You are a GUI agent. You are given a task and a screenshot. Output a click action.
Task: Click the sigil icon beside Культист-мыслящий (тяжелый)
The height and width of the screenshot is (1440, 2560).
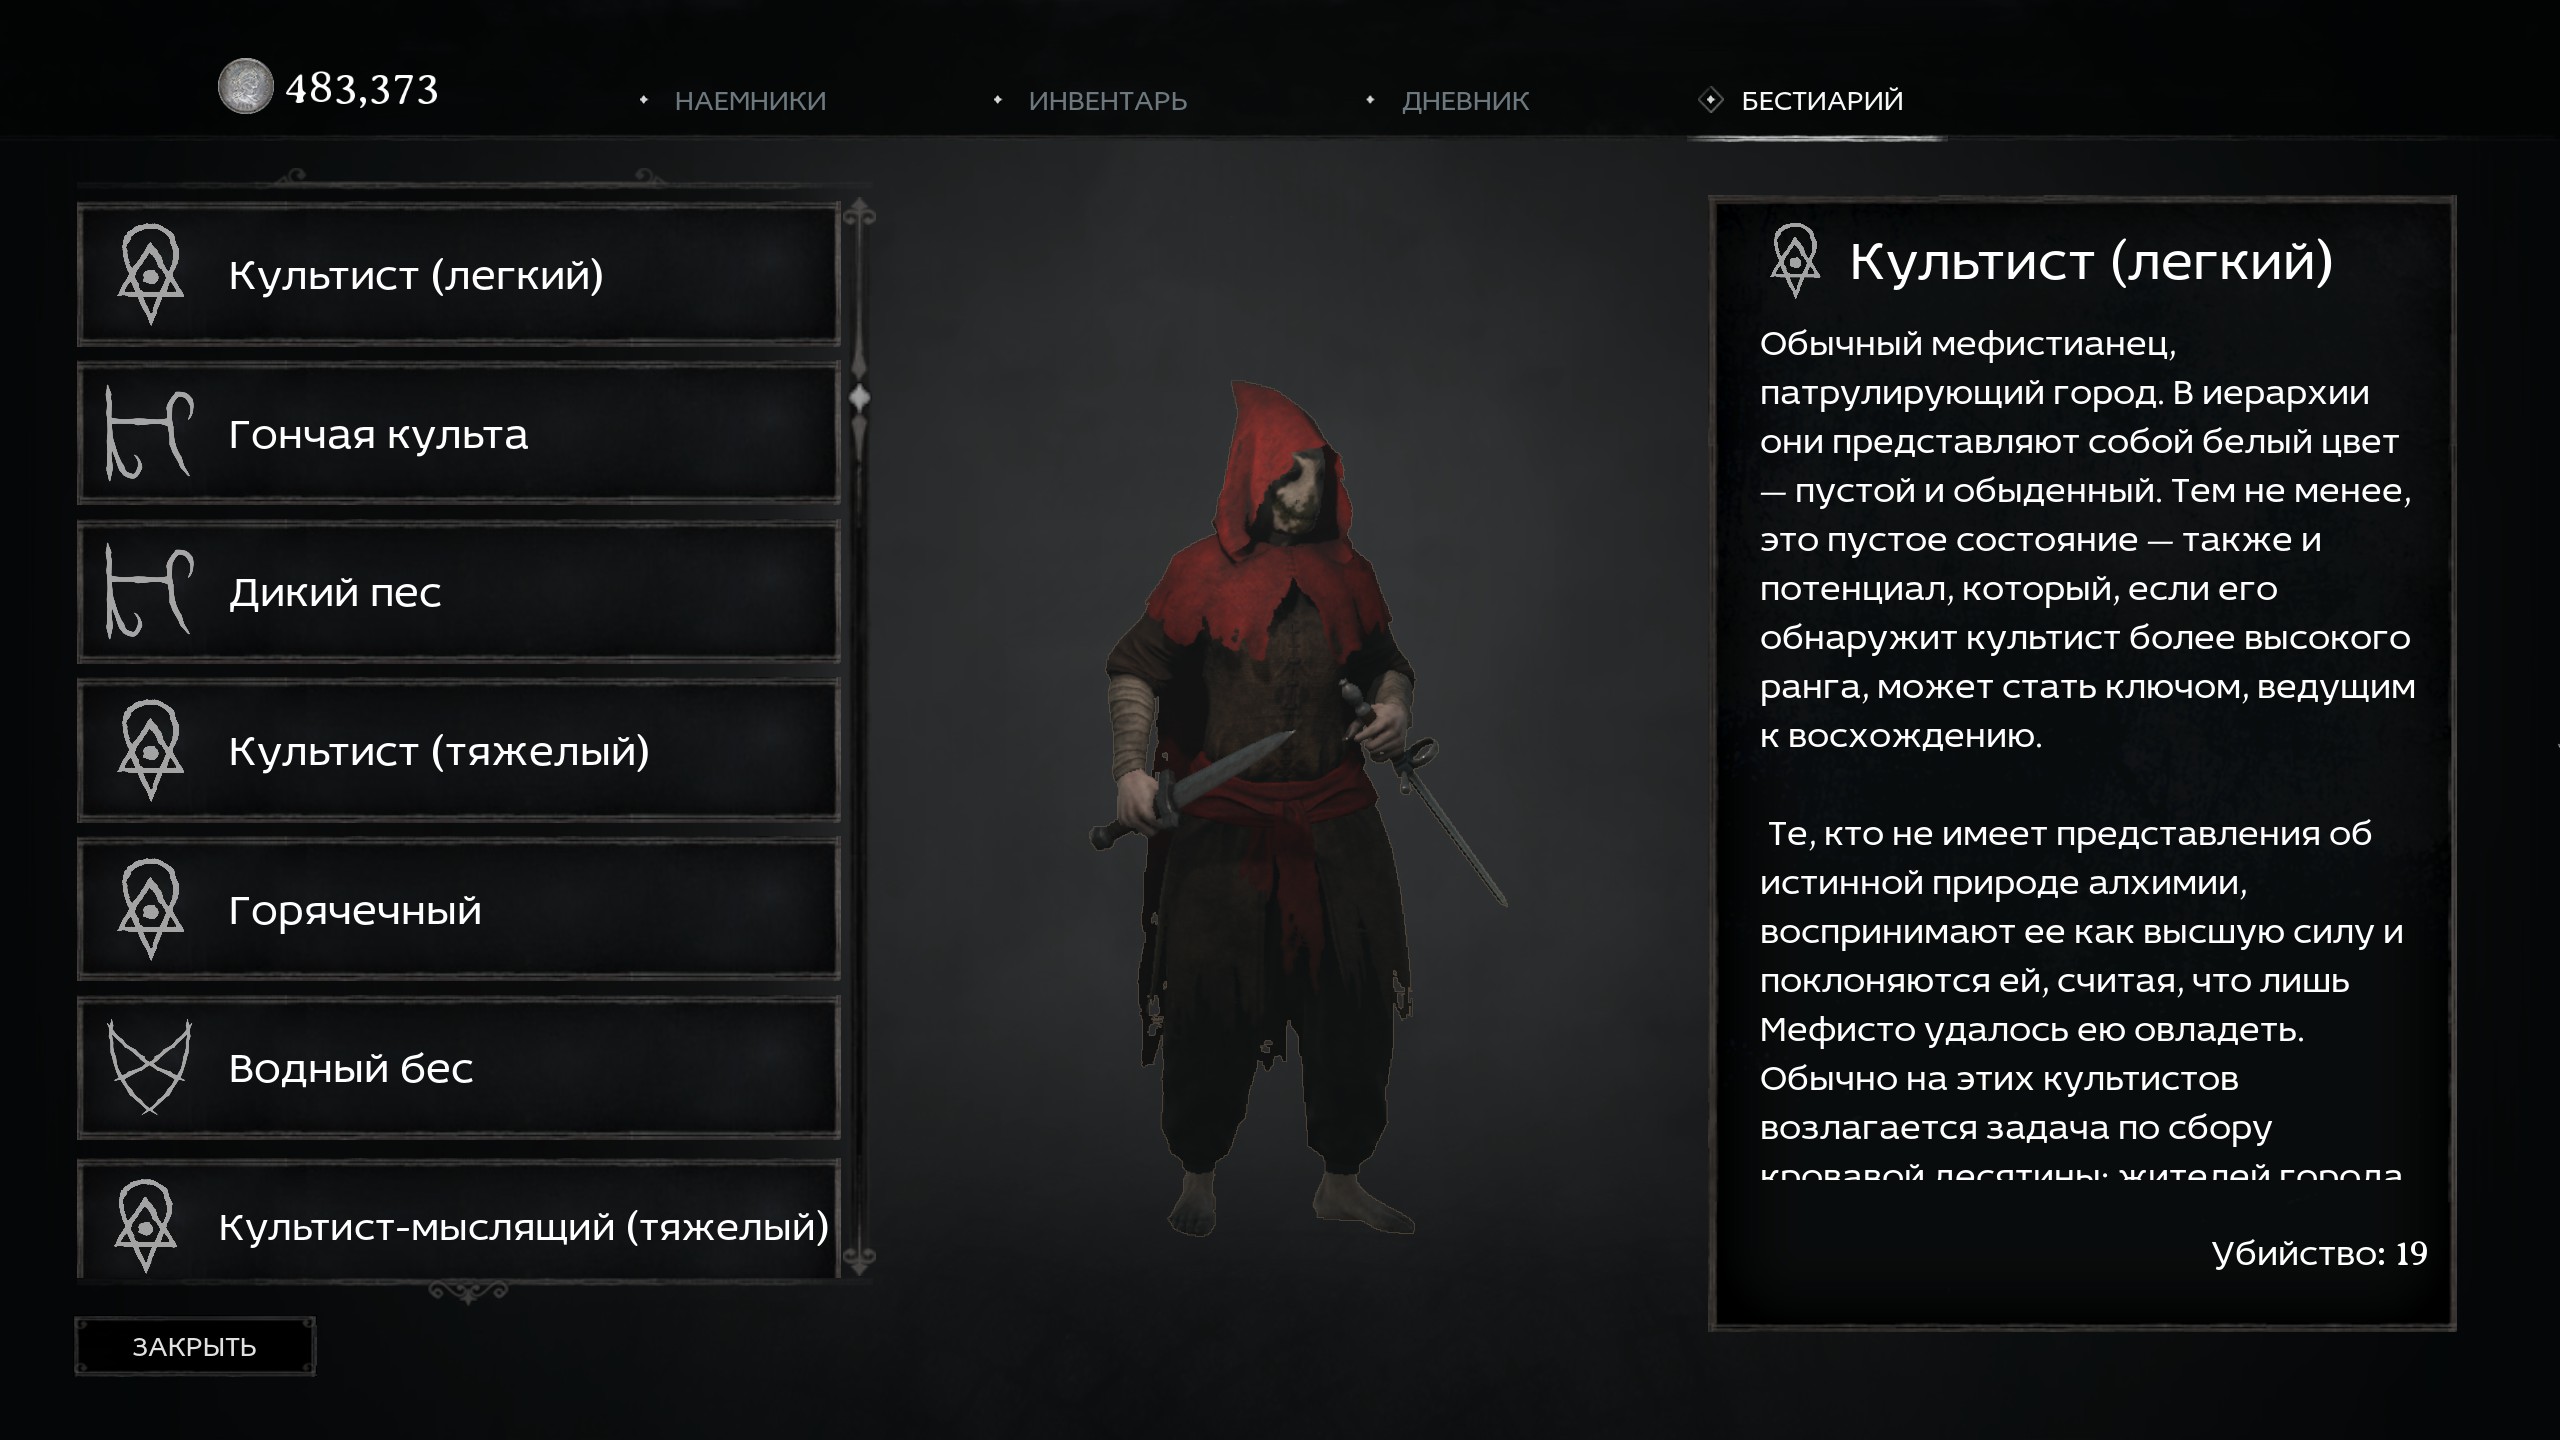click(146, 1226)
